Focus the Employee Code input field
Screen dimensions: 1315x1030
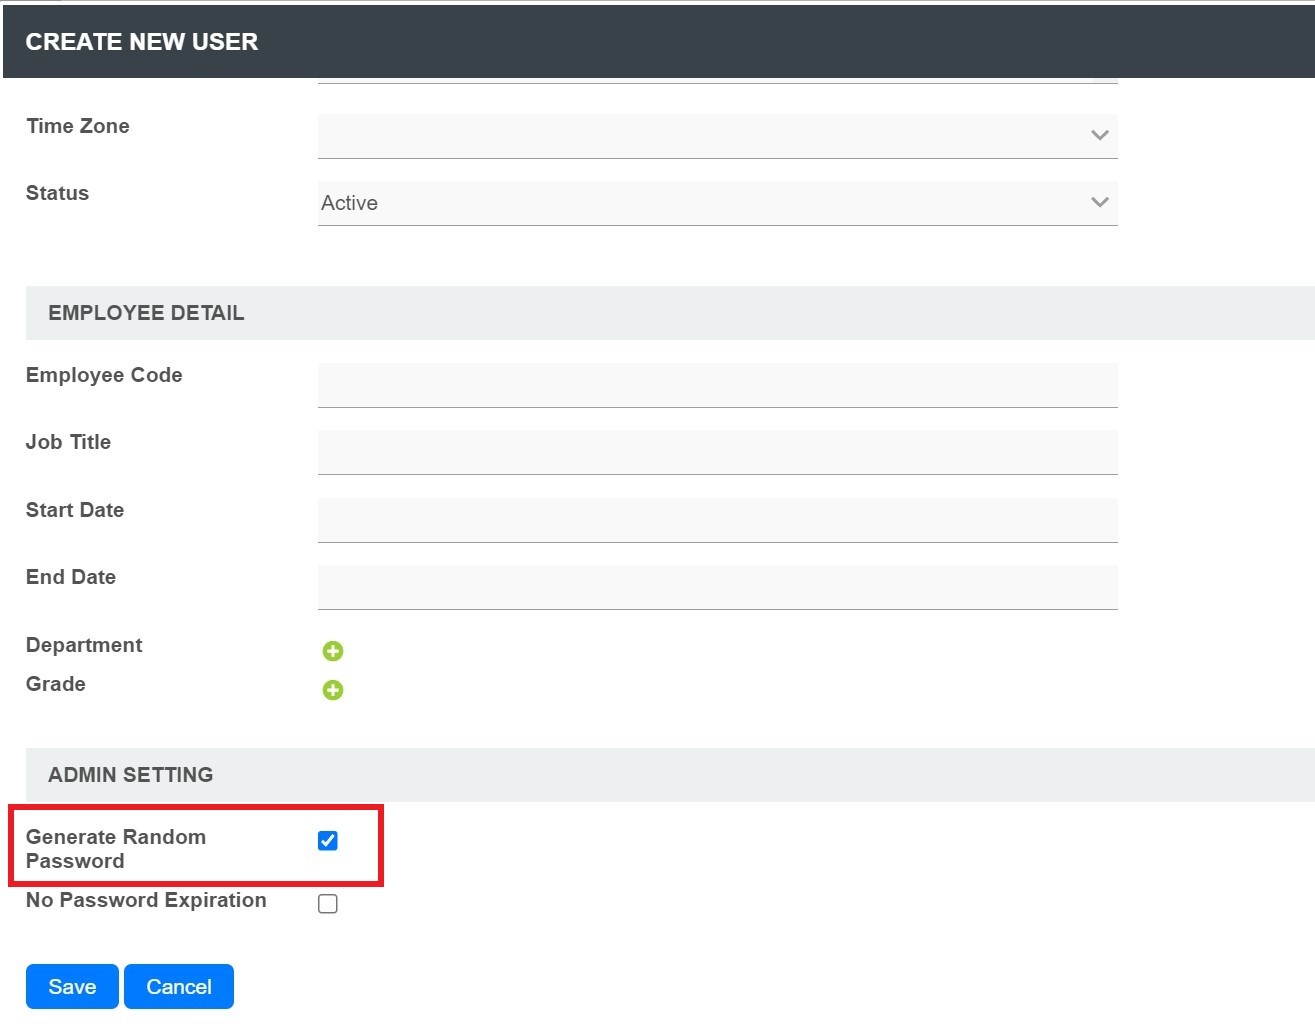click(x=717, y=385)
